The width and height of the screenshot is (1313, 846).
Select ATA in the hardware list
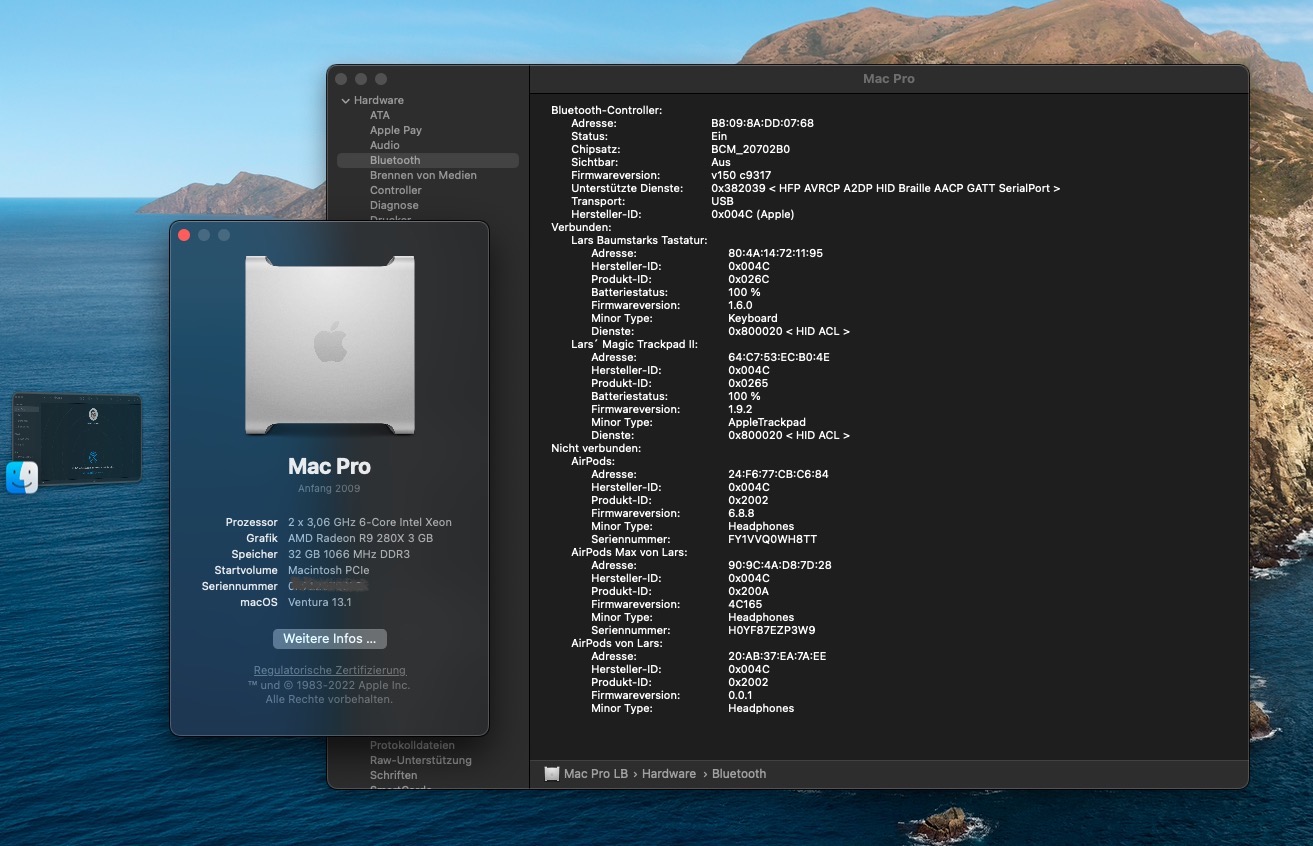[x=380, y=115]
